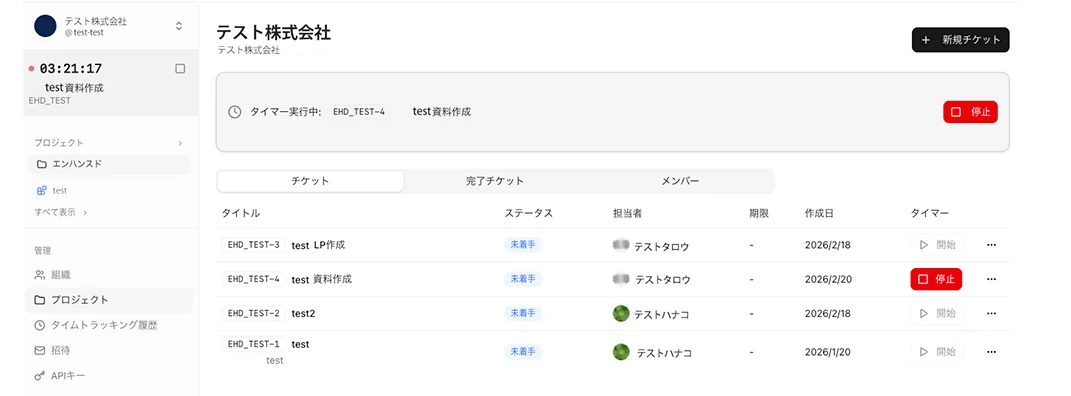Viewport: 1071px width, 396px height.
Task: Start the timer for EHD_TEST-1 with 開始
Action: coord(936,352)
